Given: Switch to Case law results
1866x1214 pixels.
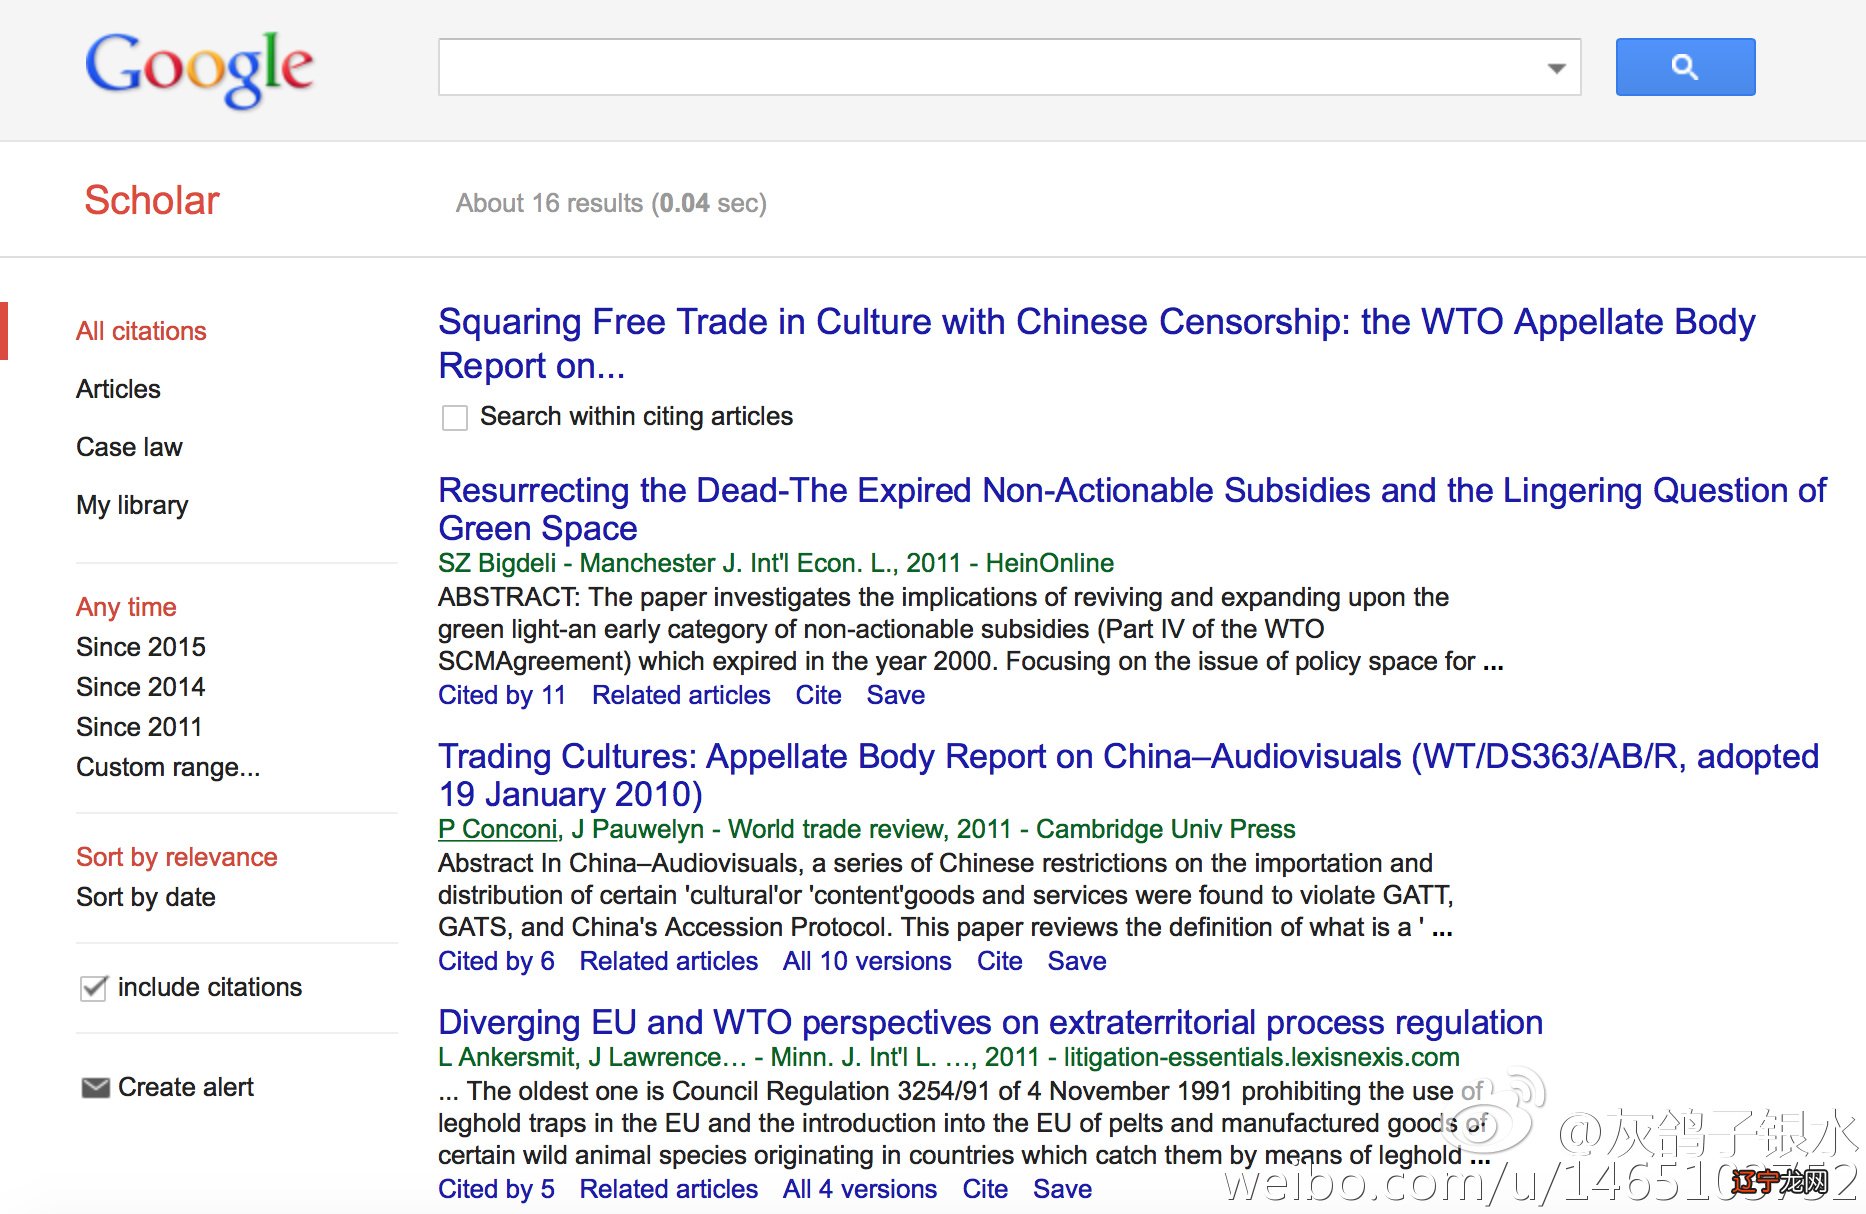Looking at the screenshot, I should [x=129, y=447].
